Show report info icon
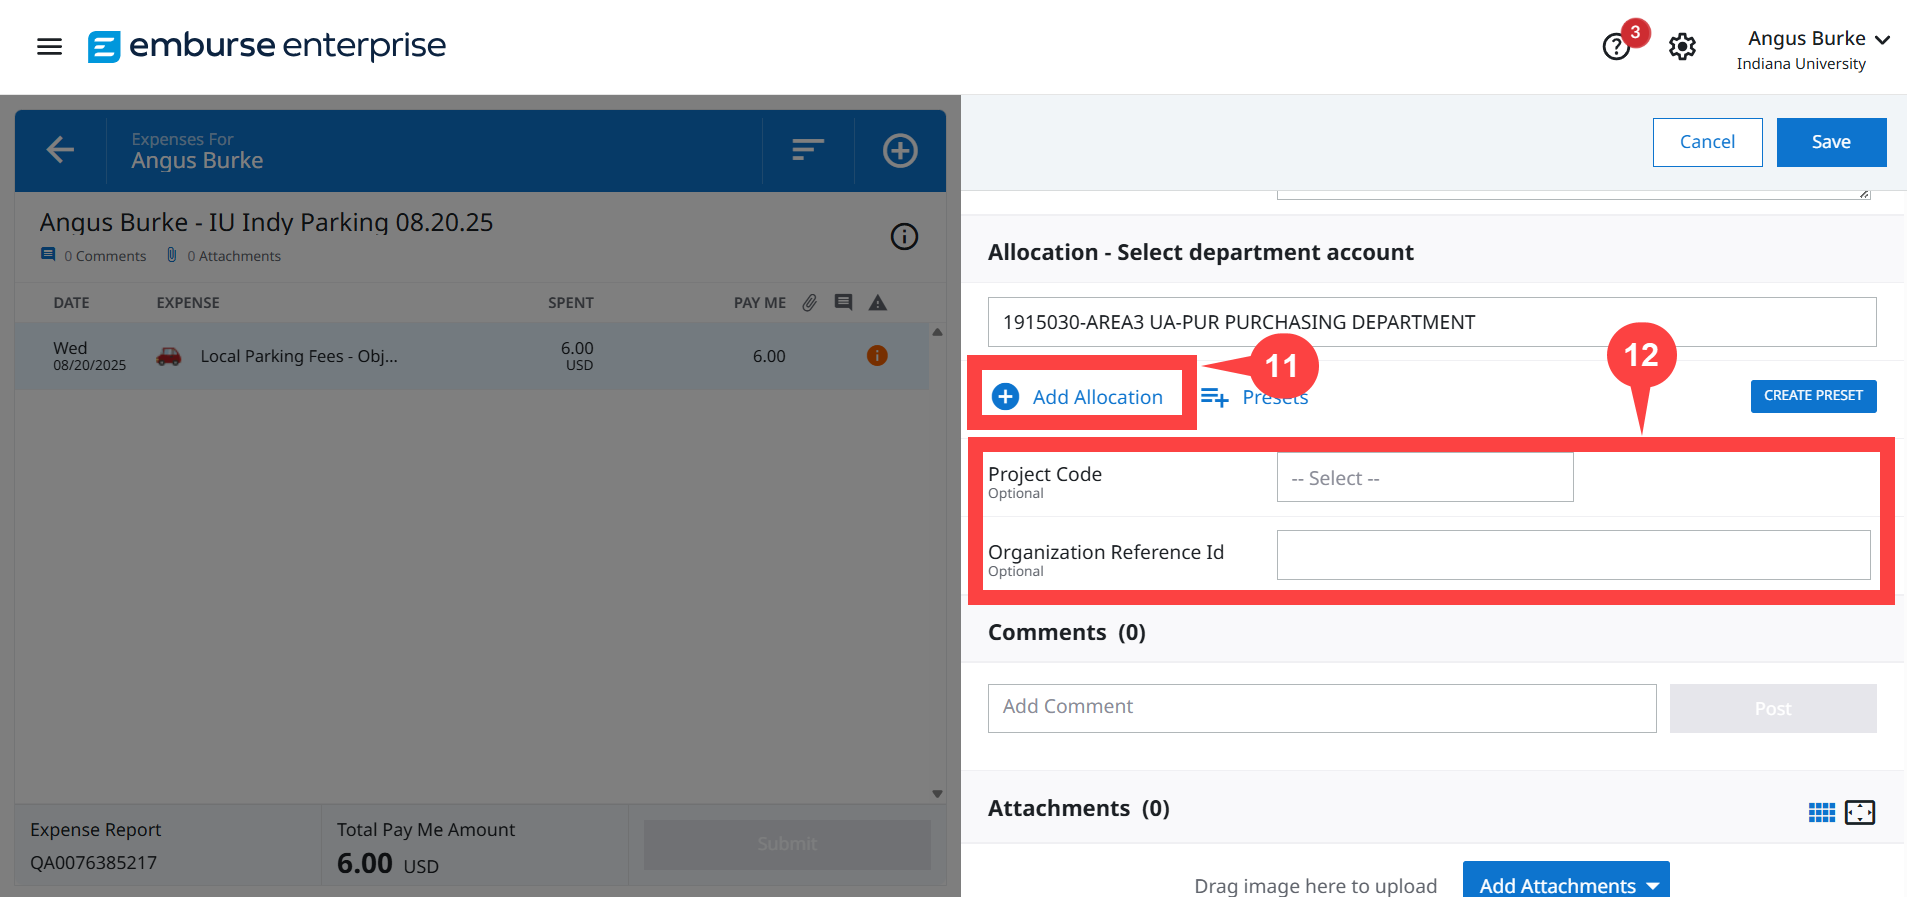 904,237
